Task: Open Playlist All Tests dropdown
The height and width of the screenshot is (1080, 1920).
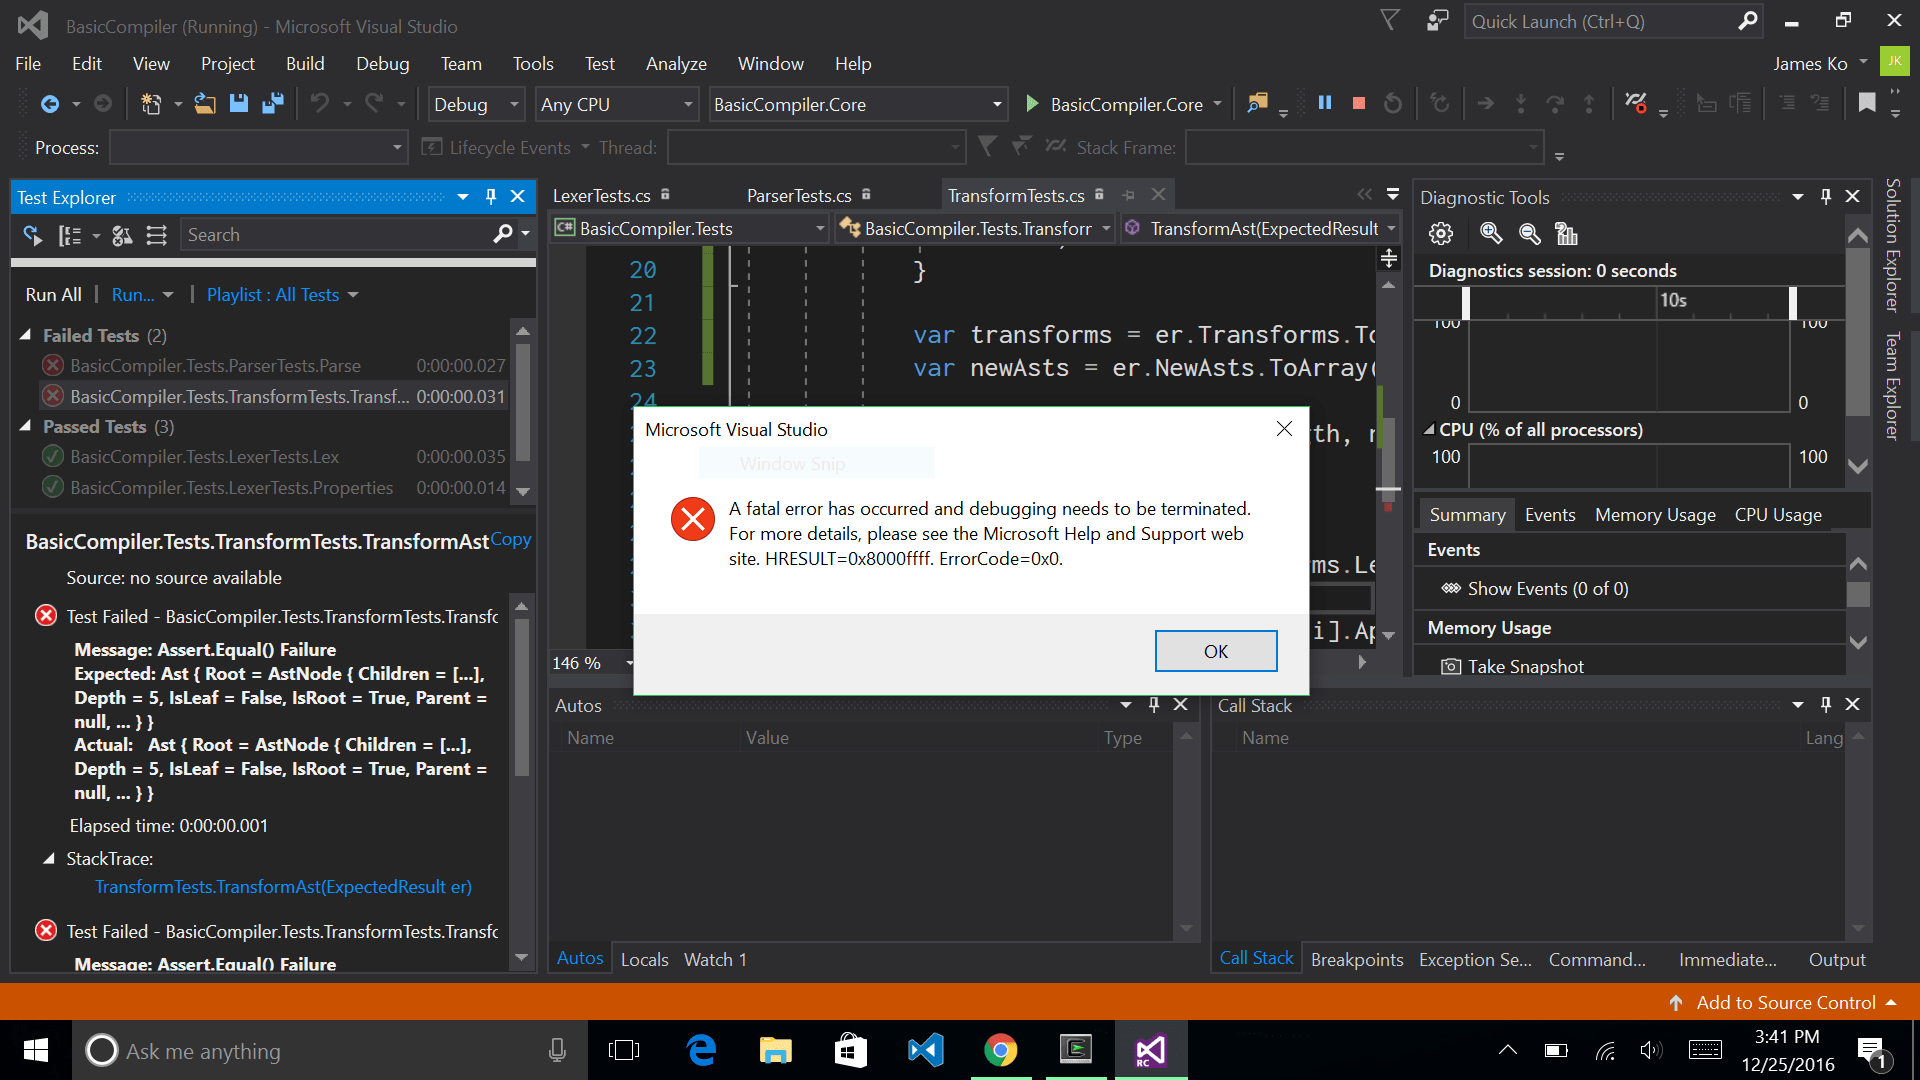Action: 282,295
